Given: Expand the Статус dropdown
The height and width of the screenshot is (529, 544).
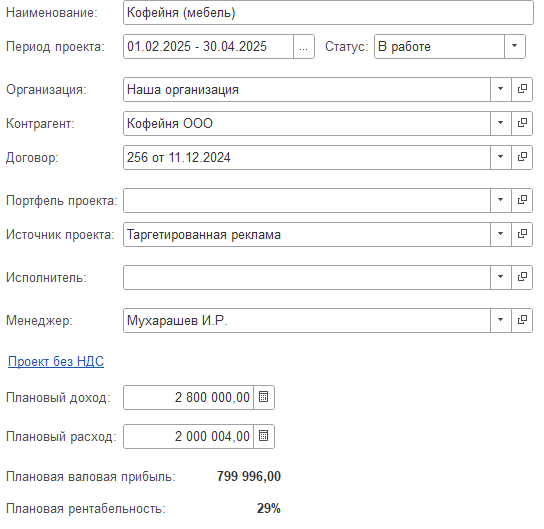Looking at the screenshot, I should 515,46.
